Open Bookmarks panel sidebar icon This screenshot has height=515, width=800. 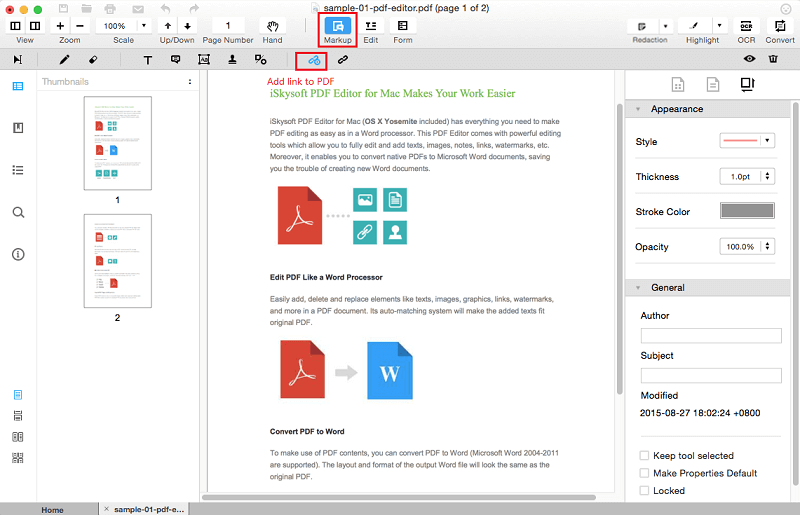(x=18, y=128)
